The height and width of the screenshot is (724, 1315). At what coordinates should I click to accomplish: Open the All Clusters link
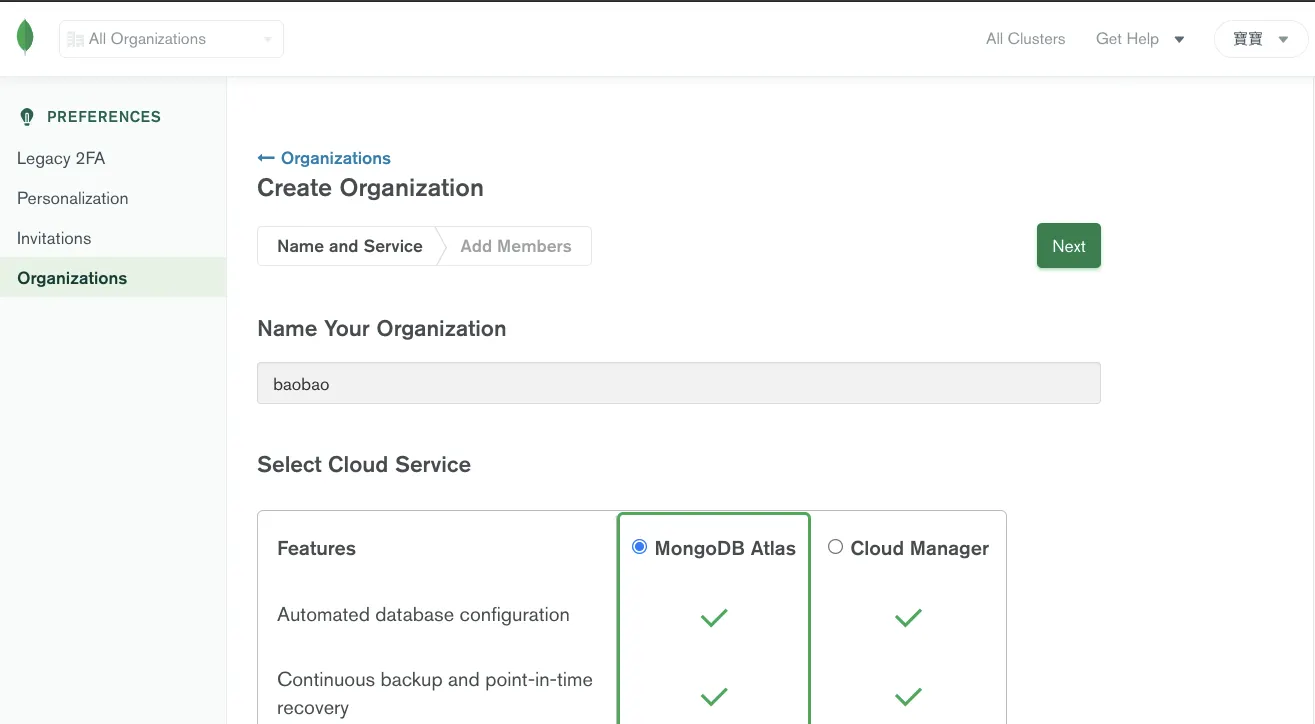(x=1025, y=39)
